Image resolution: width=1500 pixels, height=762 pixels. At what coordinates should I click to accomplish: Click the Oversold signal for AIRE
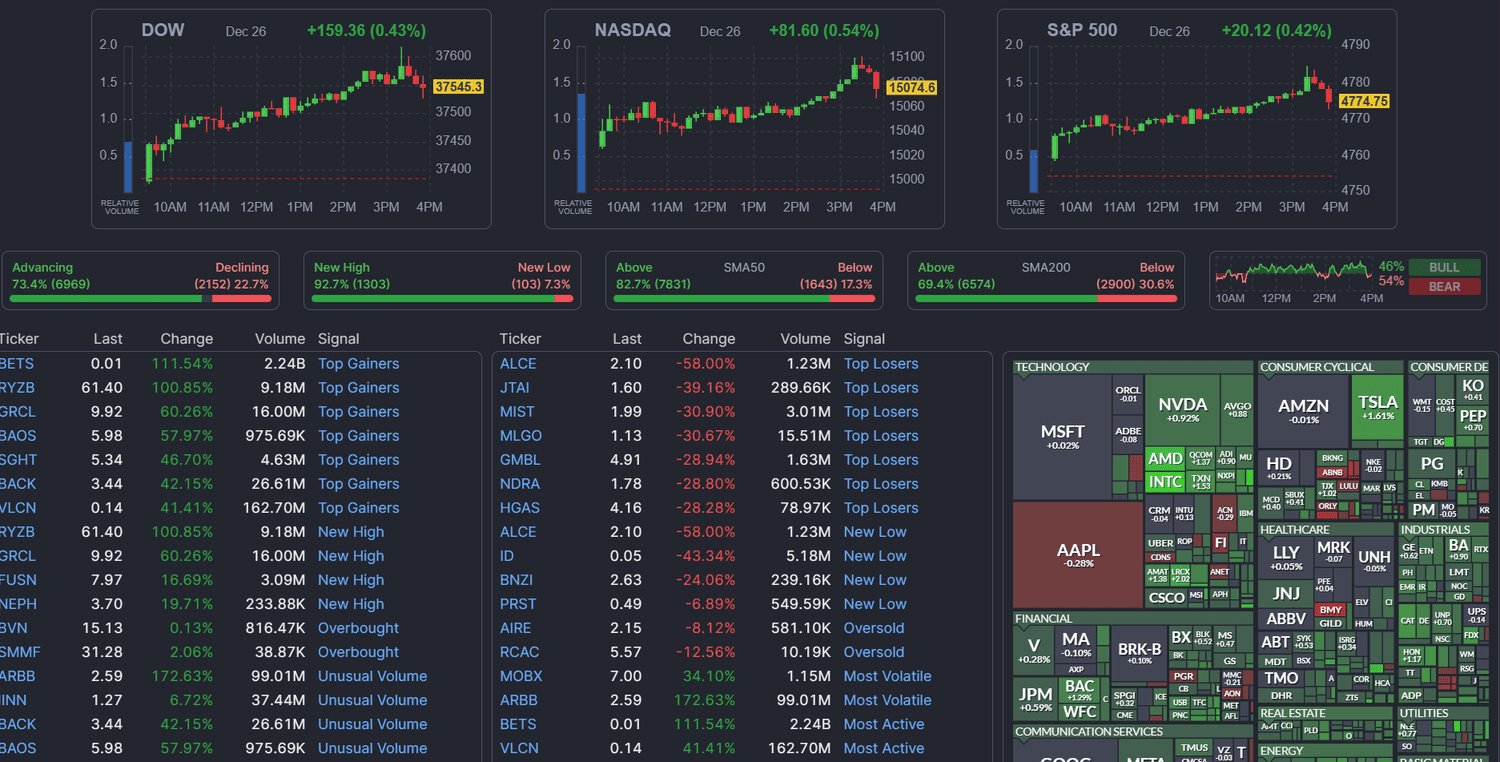click(873, 627)
